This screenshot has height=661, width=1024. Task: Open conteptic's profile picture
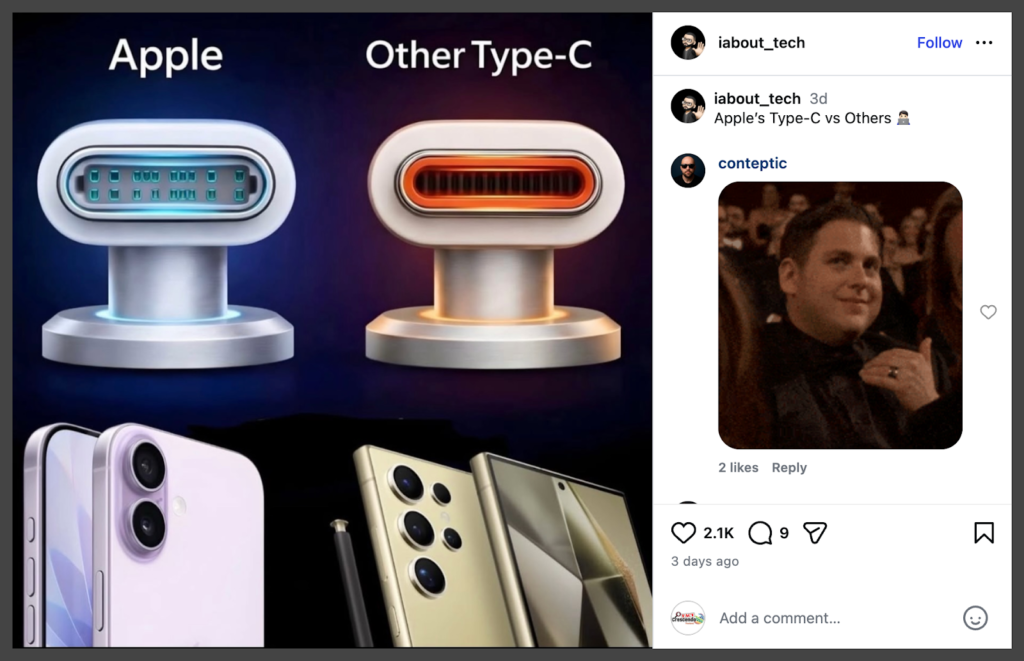click(688, 170)
